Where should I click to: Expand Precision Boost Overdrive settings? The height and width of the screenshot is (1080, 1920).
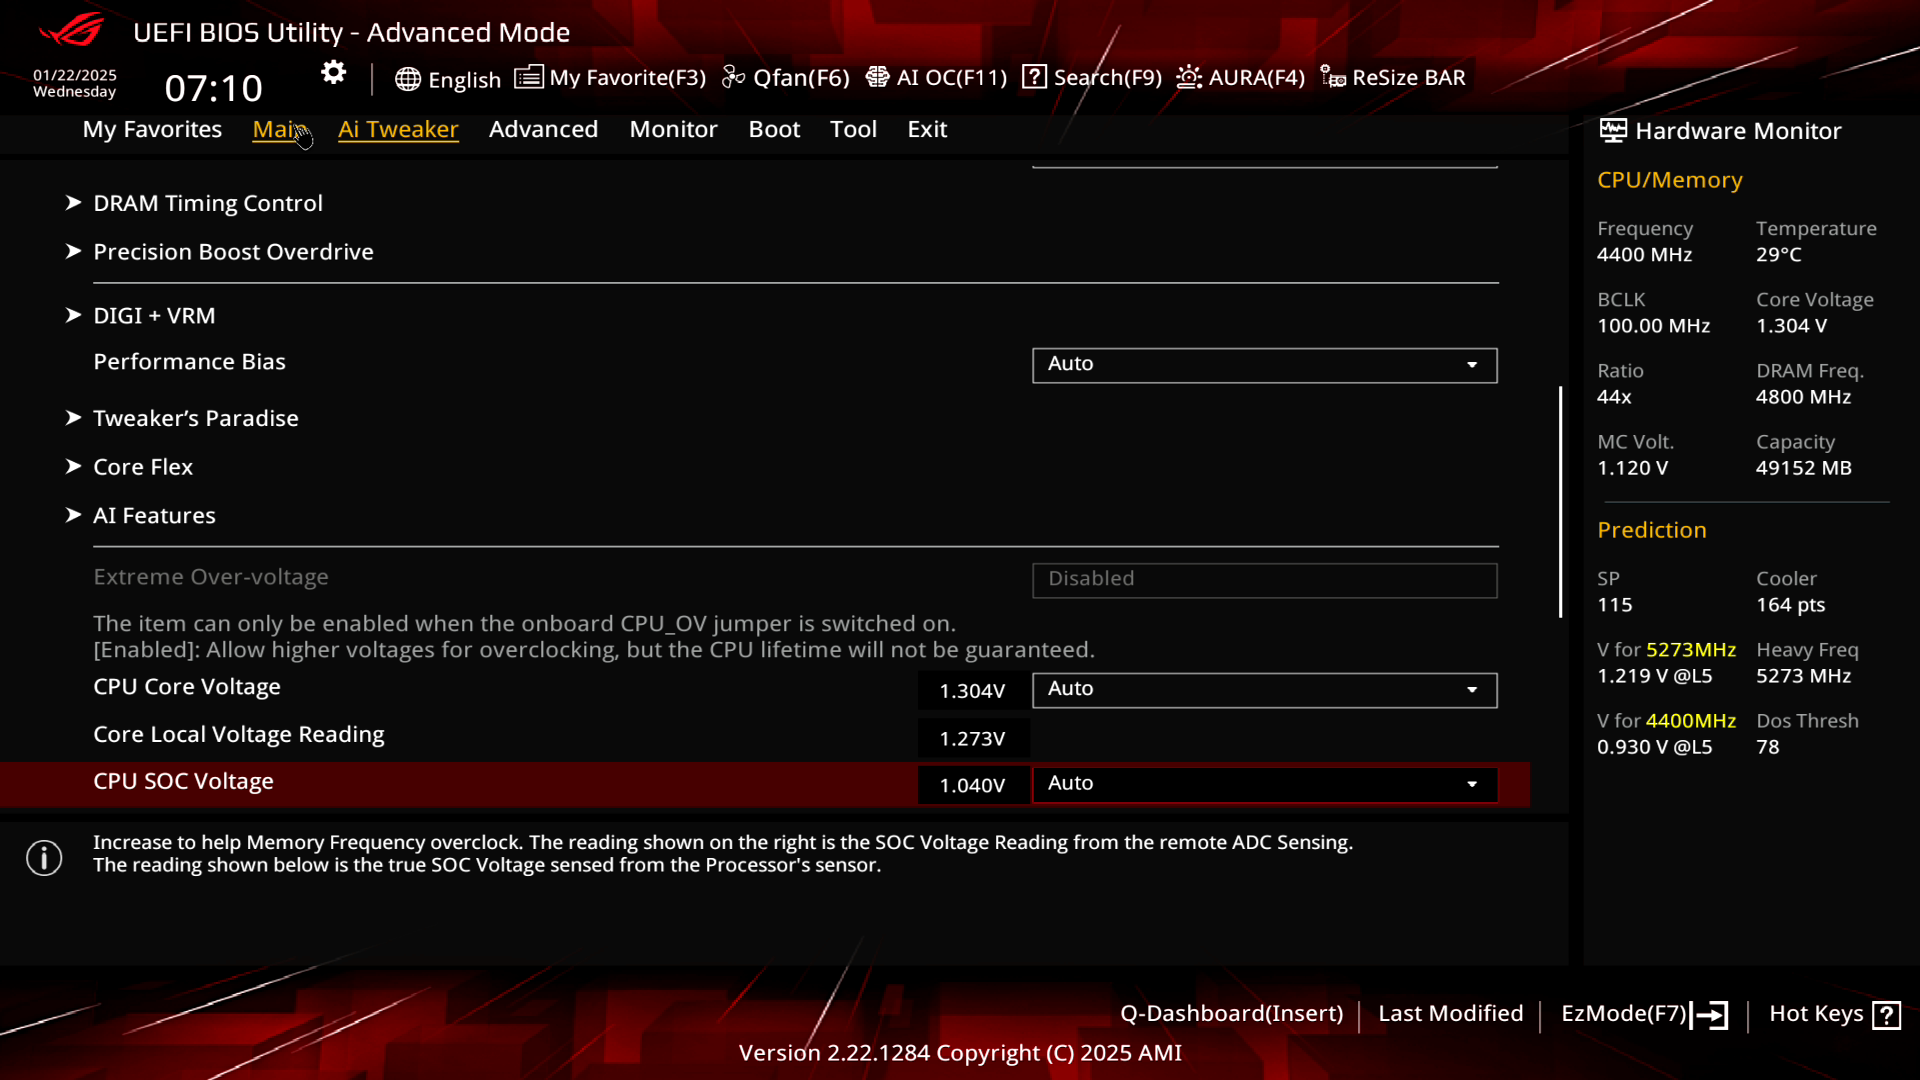(x=233, y=251)
